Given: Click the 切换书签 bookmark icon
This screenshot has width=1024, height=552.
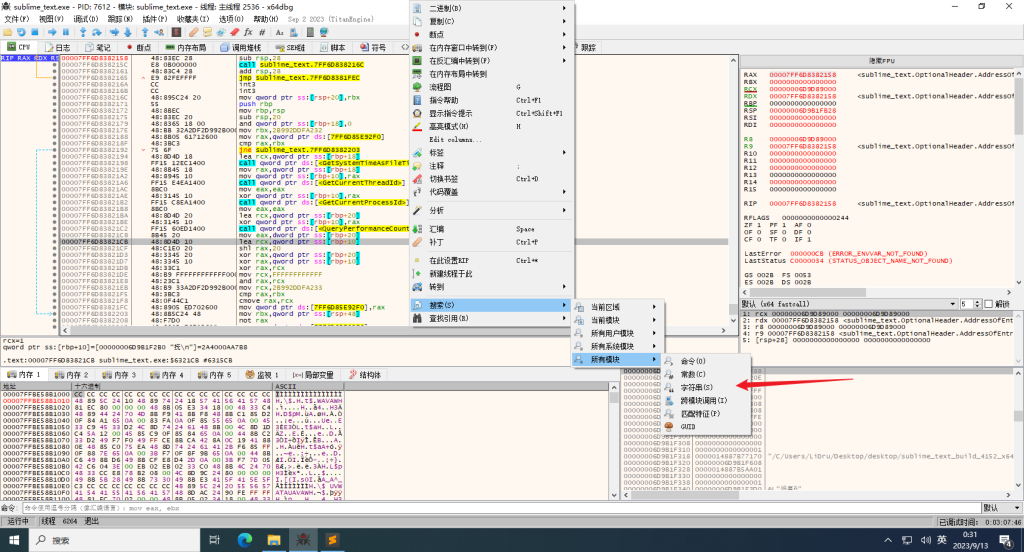Looking at the screenshot, I should (x=419, y=178).
